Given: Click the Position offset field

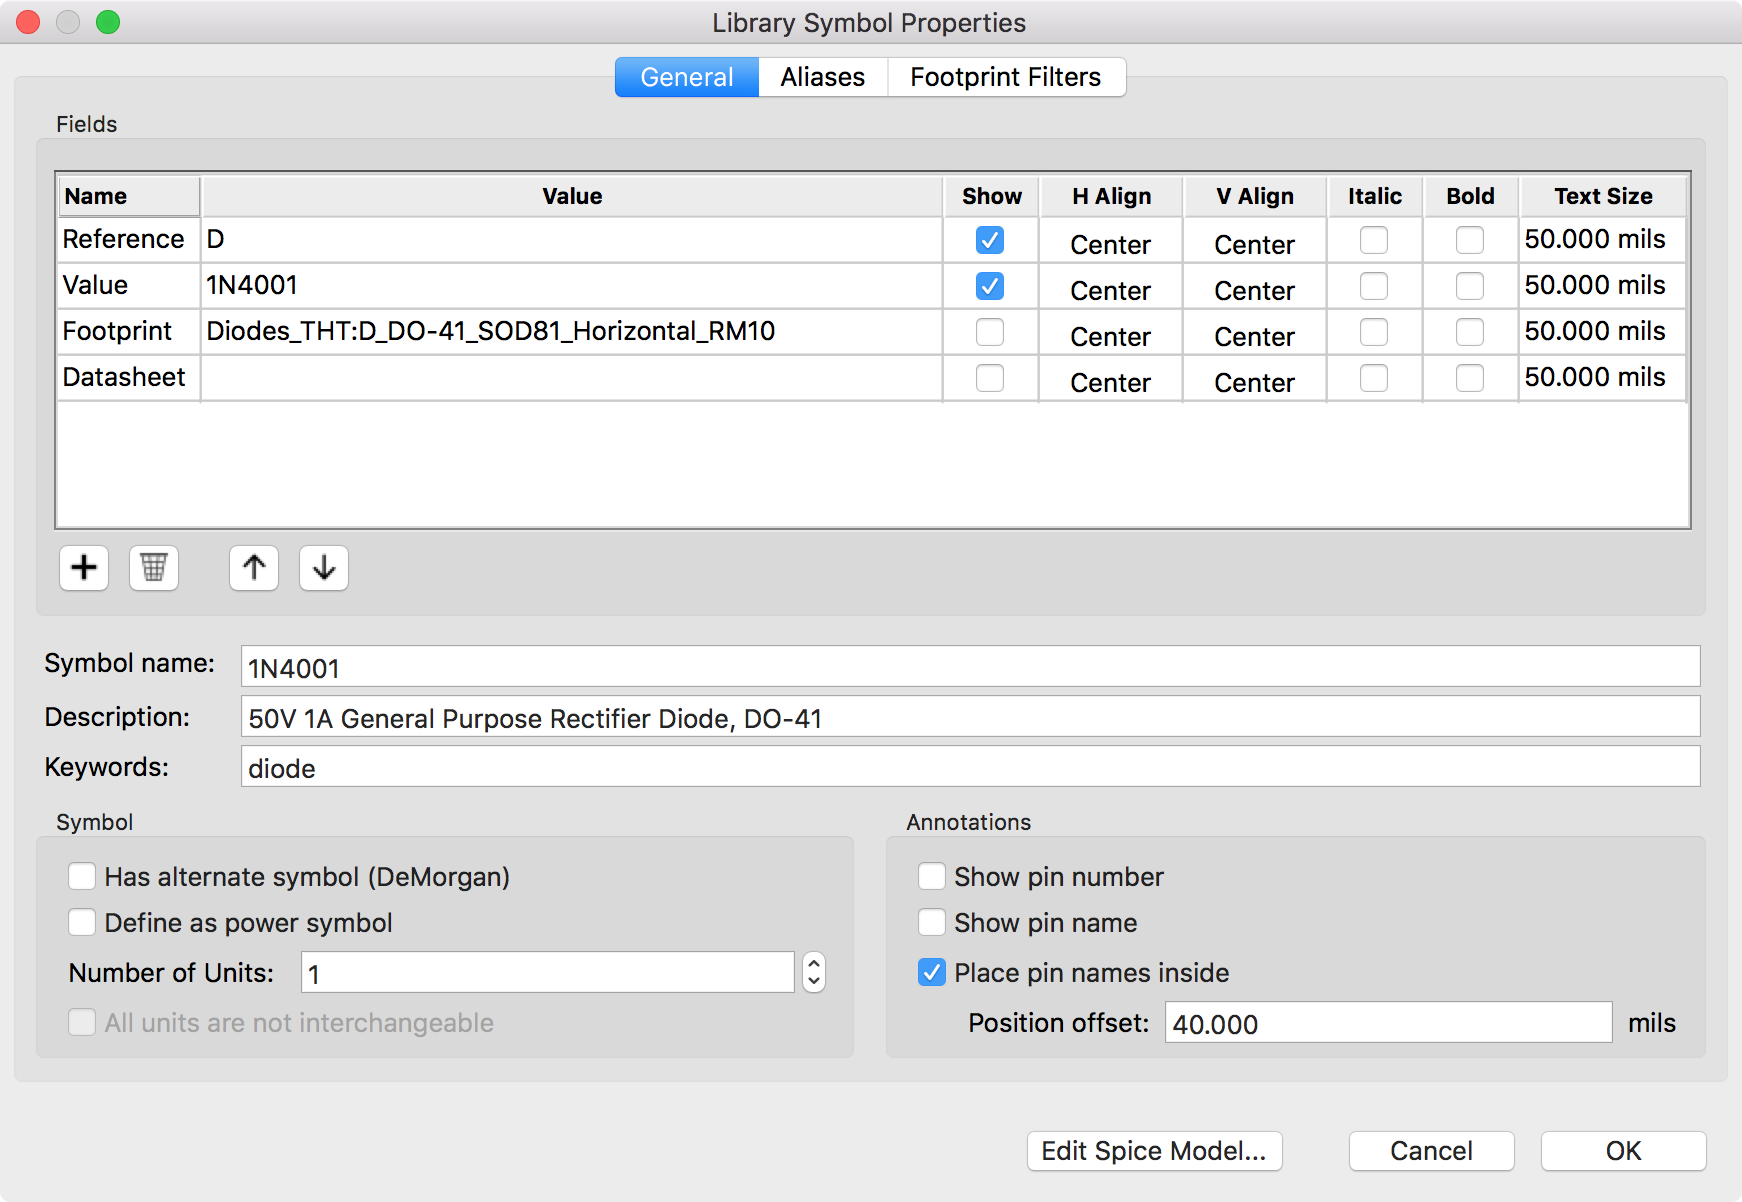Looking at the screenshot, I should coord(1387,1023).
